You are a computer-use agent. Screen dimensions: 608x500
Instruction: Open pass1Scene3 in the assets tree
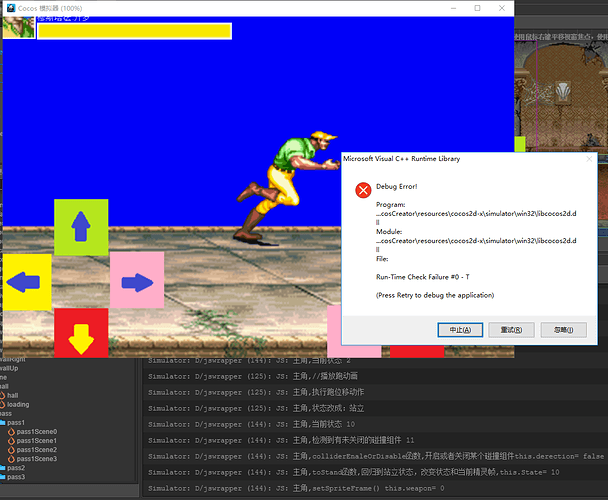(36, 458)
